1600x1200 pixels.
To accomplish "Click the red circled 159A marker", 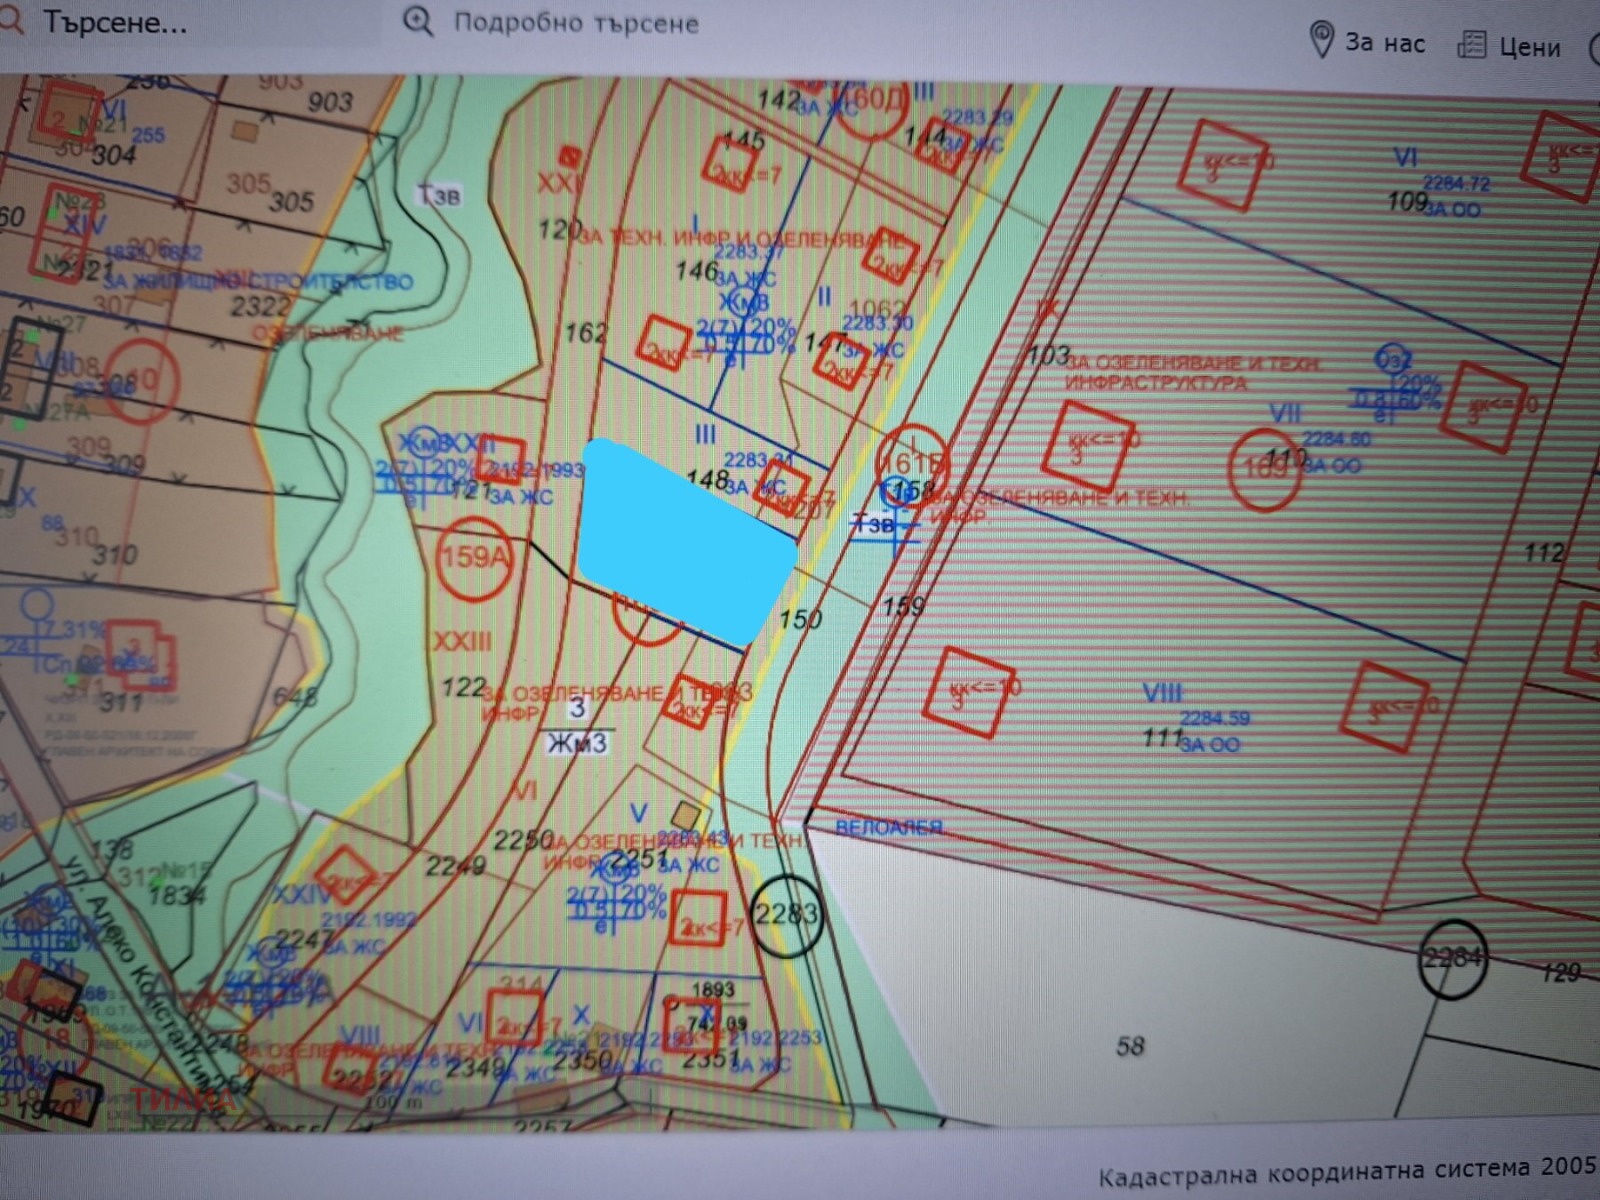I will [473, 556].
